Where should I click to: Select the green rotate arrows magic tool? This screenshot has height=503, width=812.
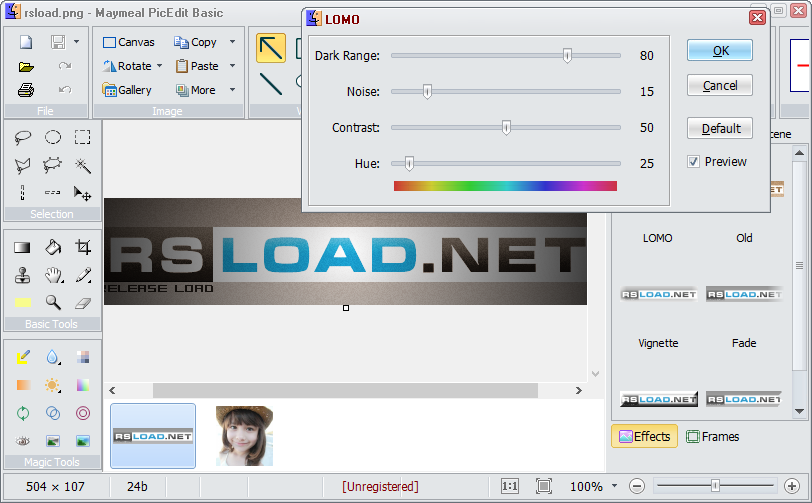[x=22, y=413]
